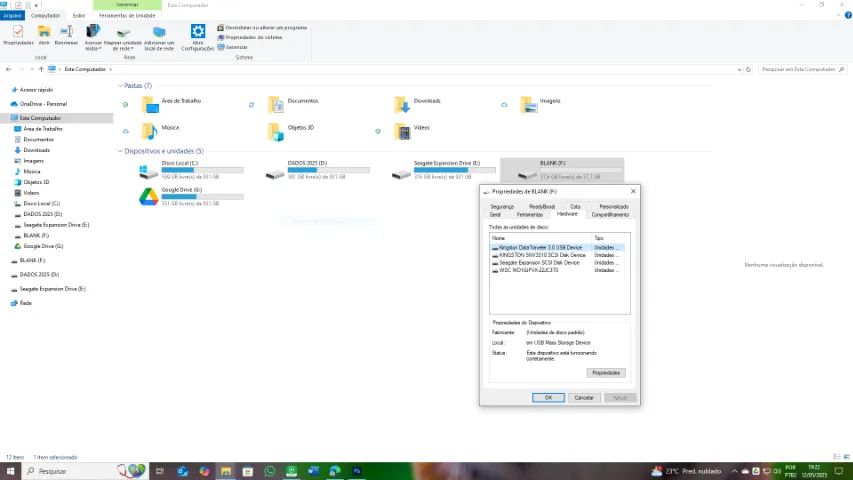Click the back navigation arrow
This screenshot has height=480, width=853.
[8, 69]
